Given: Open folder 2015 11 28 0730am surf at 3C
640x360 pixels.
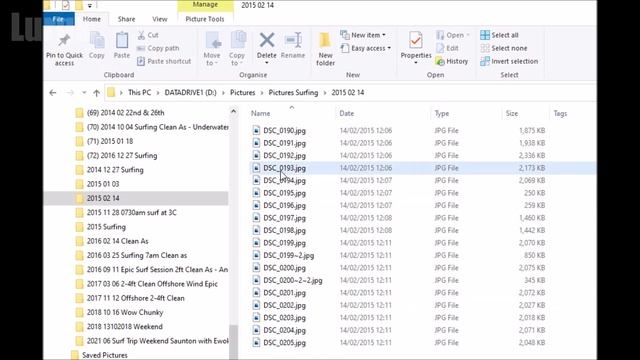Looking at the screenshot, I should tap(131, 213).
